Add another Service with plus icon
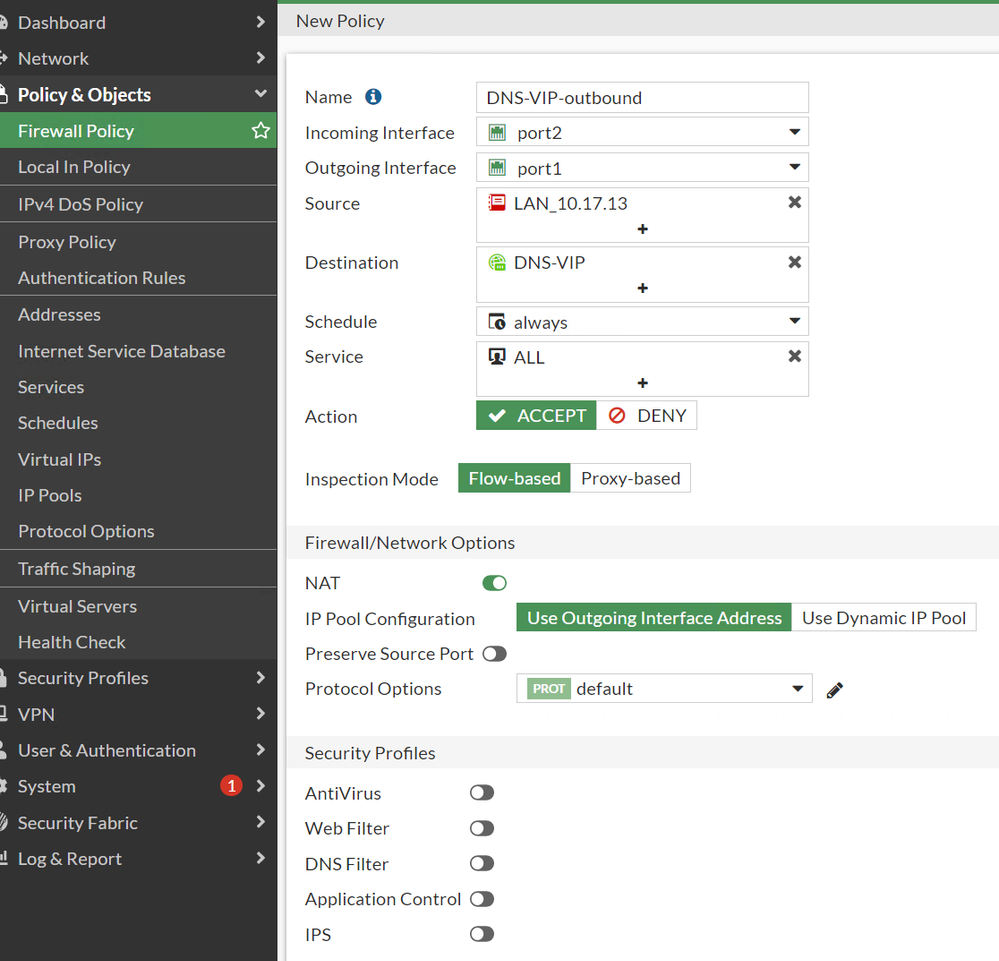 pos(642,383)
